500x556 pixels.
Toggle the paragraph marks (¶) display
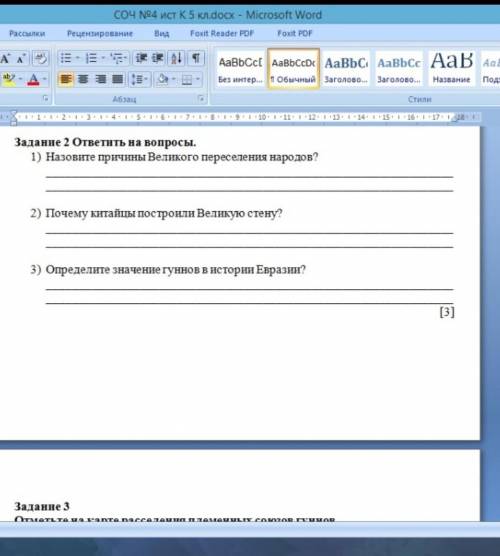point(196,58)
